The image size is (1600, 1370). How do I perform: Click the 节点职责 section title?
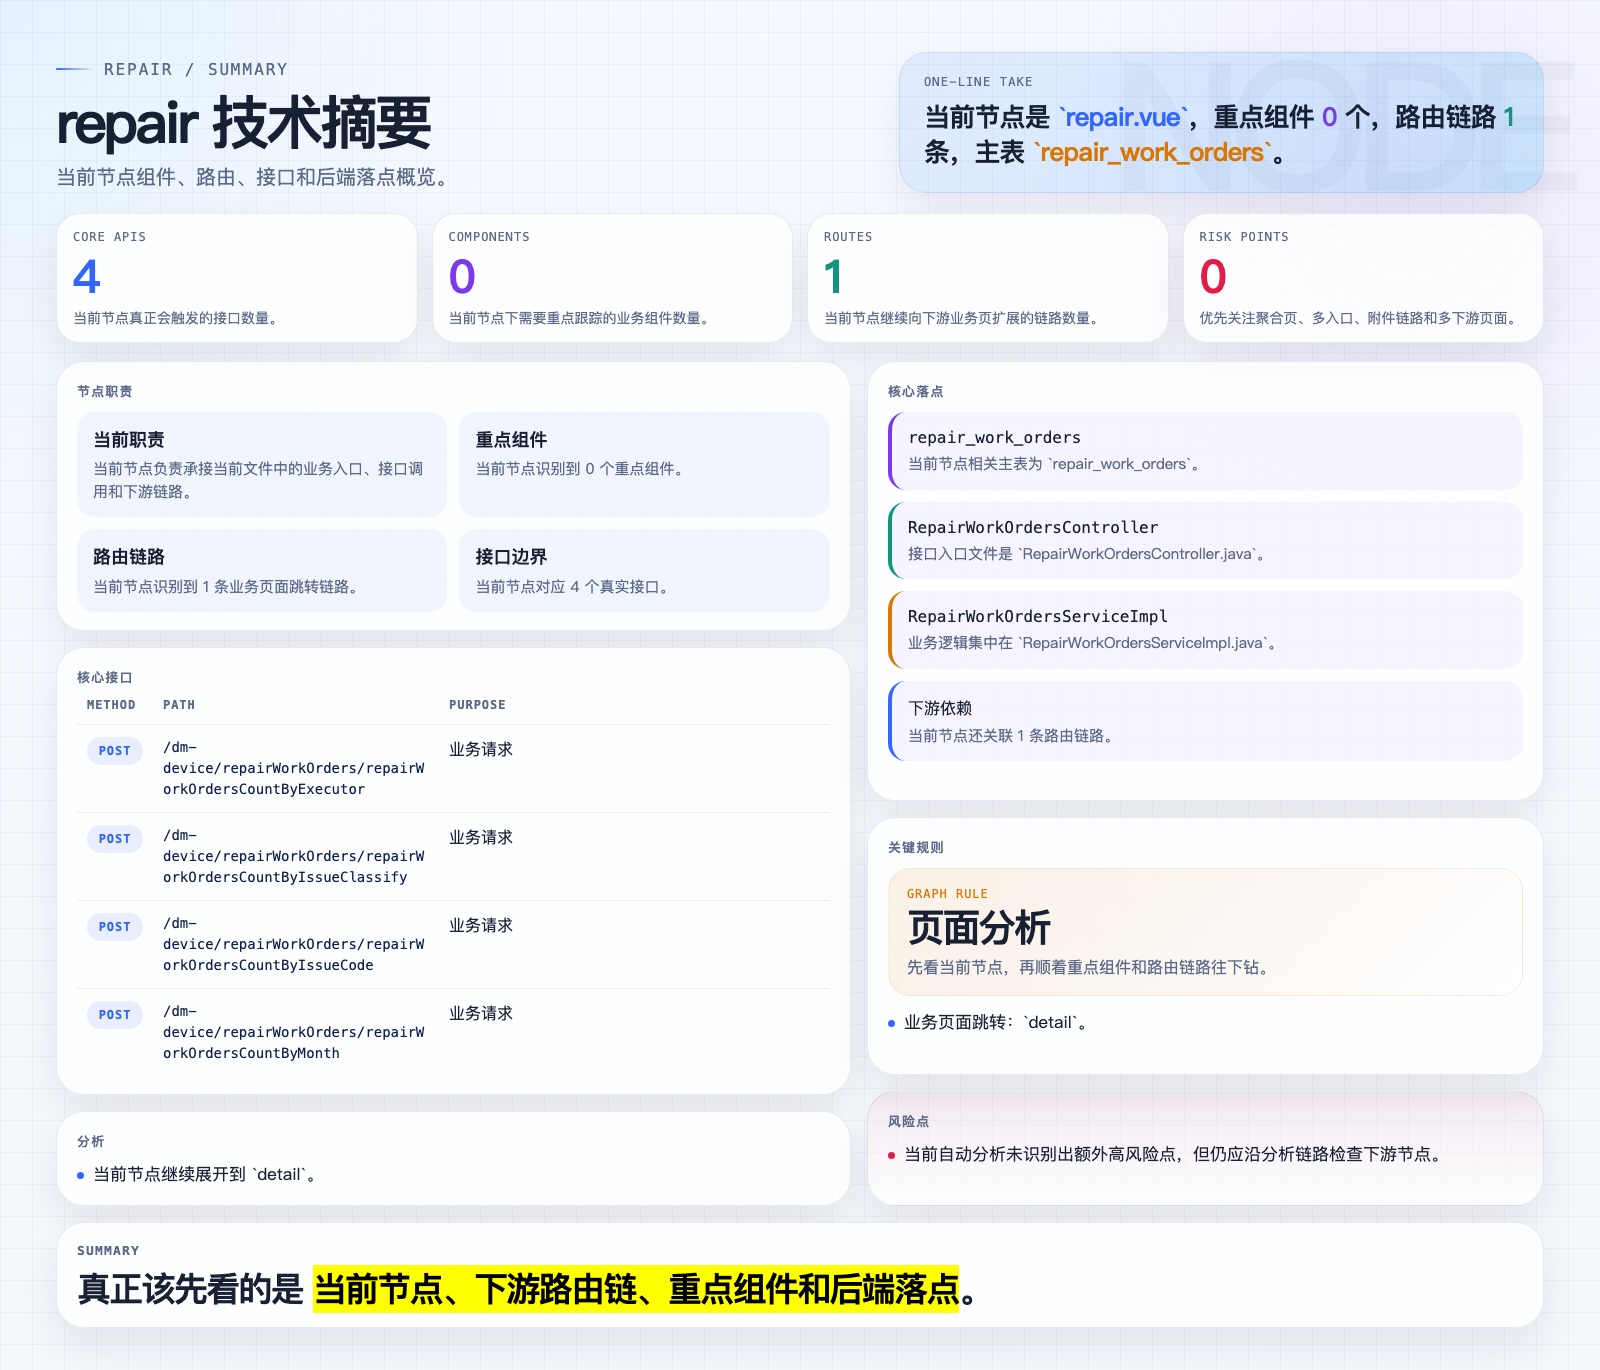105,391
